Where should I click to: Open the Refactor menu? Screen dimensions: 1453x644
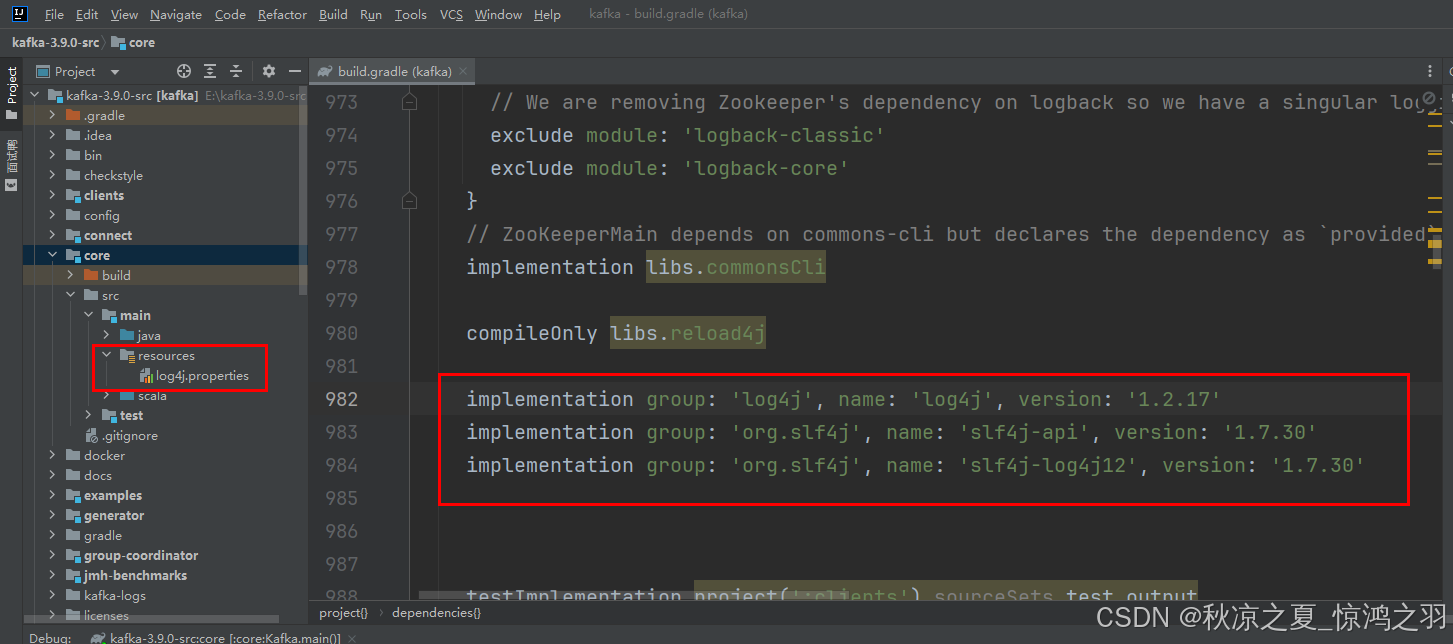(x=282, y=14)
